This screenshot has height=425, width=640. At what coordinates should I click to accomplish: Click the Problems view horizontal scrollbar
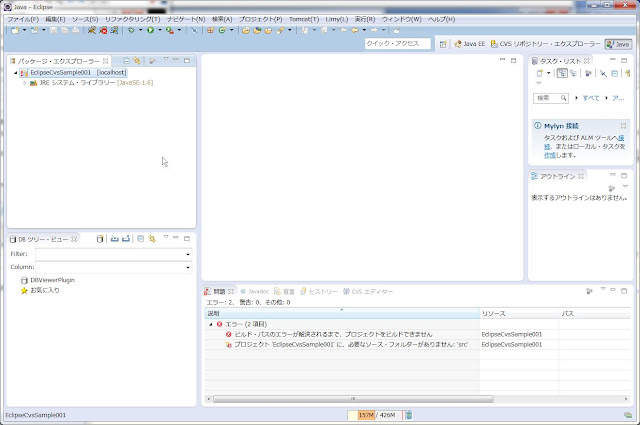pyautogui.click(x=353, y=399)
